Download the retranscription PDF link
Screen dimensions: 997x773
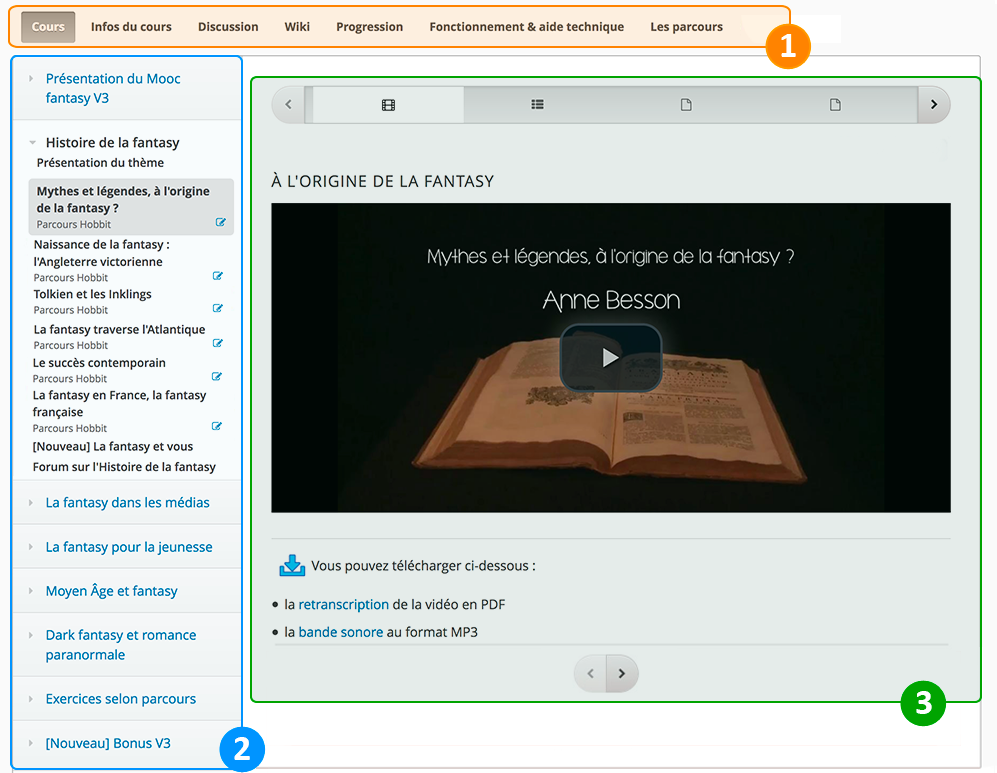[343, 605]
